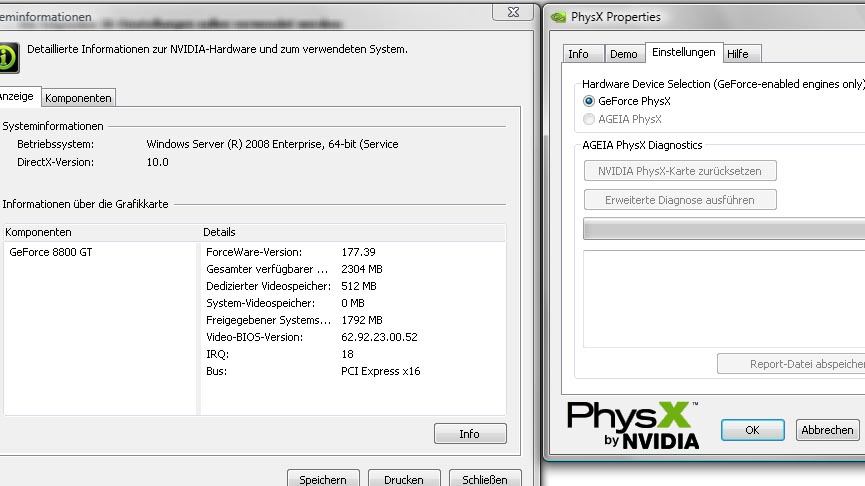Click the Betriebssystem label
865x486 pixels.
[55, 144]
